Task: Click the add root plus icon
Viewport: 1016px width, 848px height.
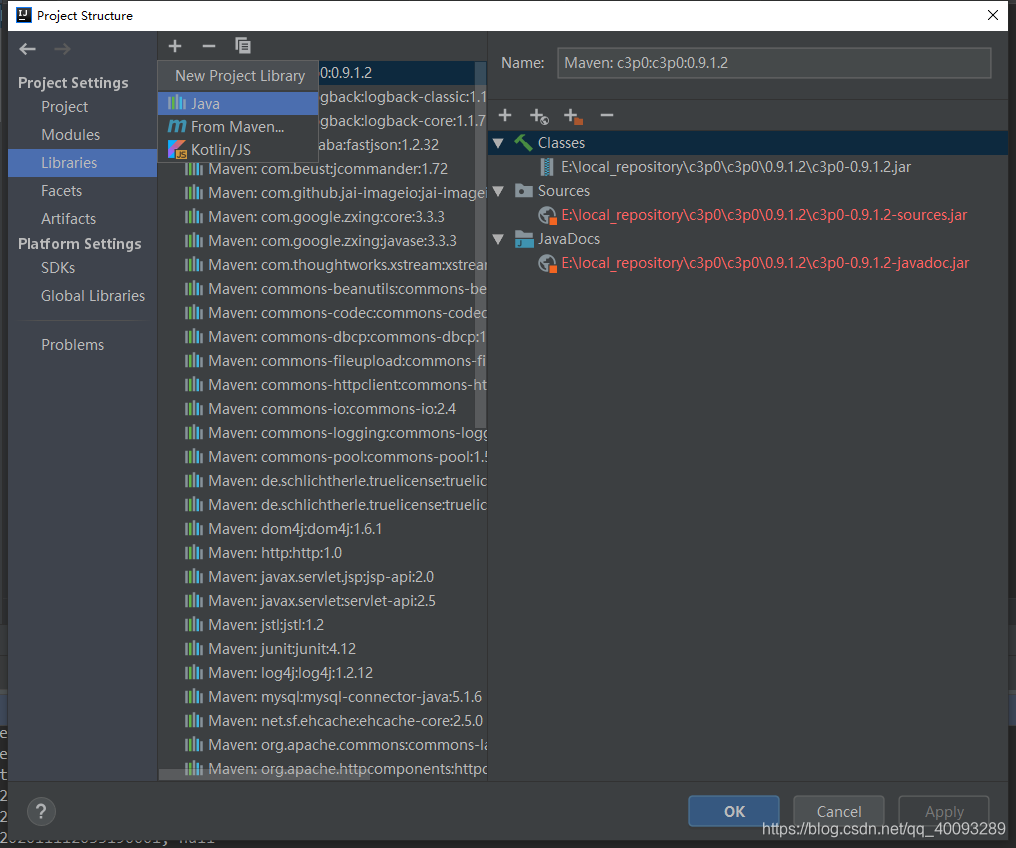Action: tap(505, 115)
